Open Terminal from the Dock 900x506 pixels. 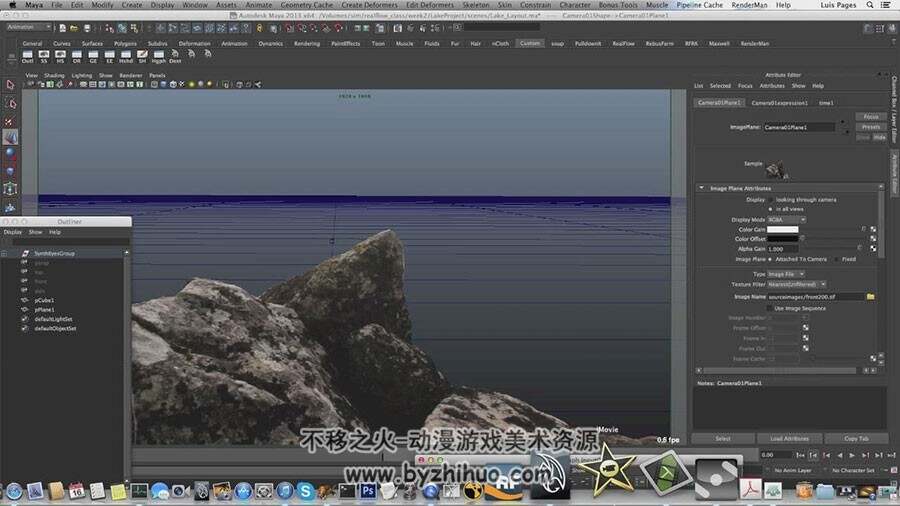[347, 491]
